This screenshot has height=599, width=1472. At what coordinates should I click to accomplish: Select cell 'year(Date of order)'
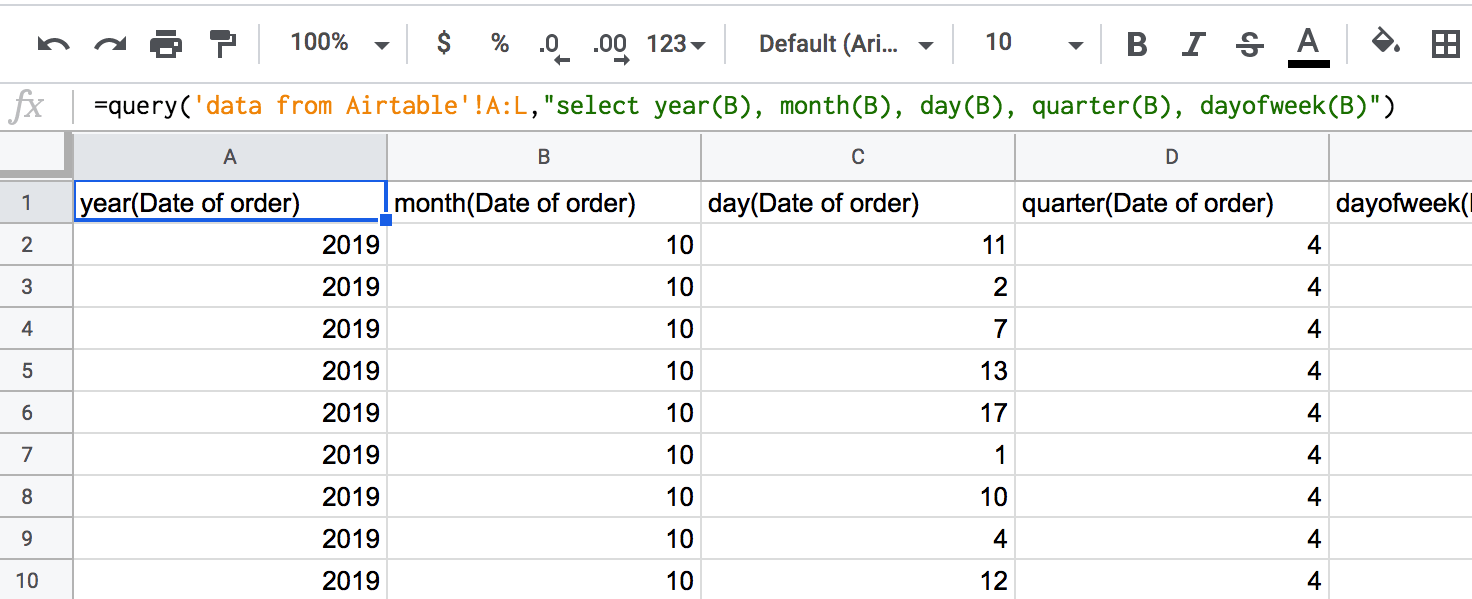[x=231, y=203]
